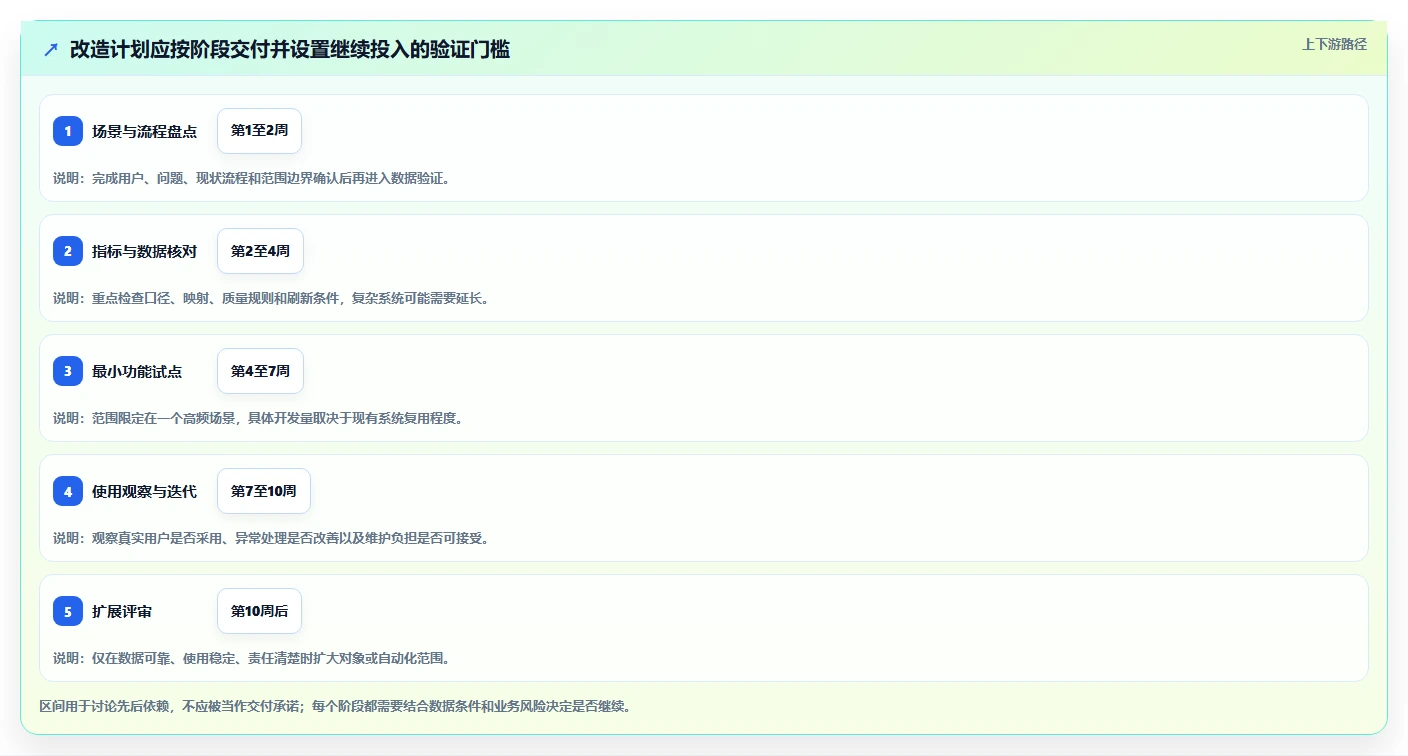Click the stage name 使用观察与迭代
1408x756 pixels.
(x=144, y=491)
